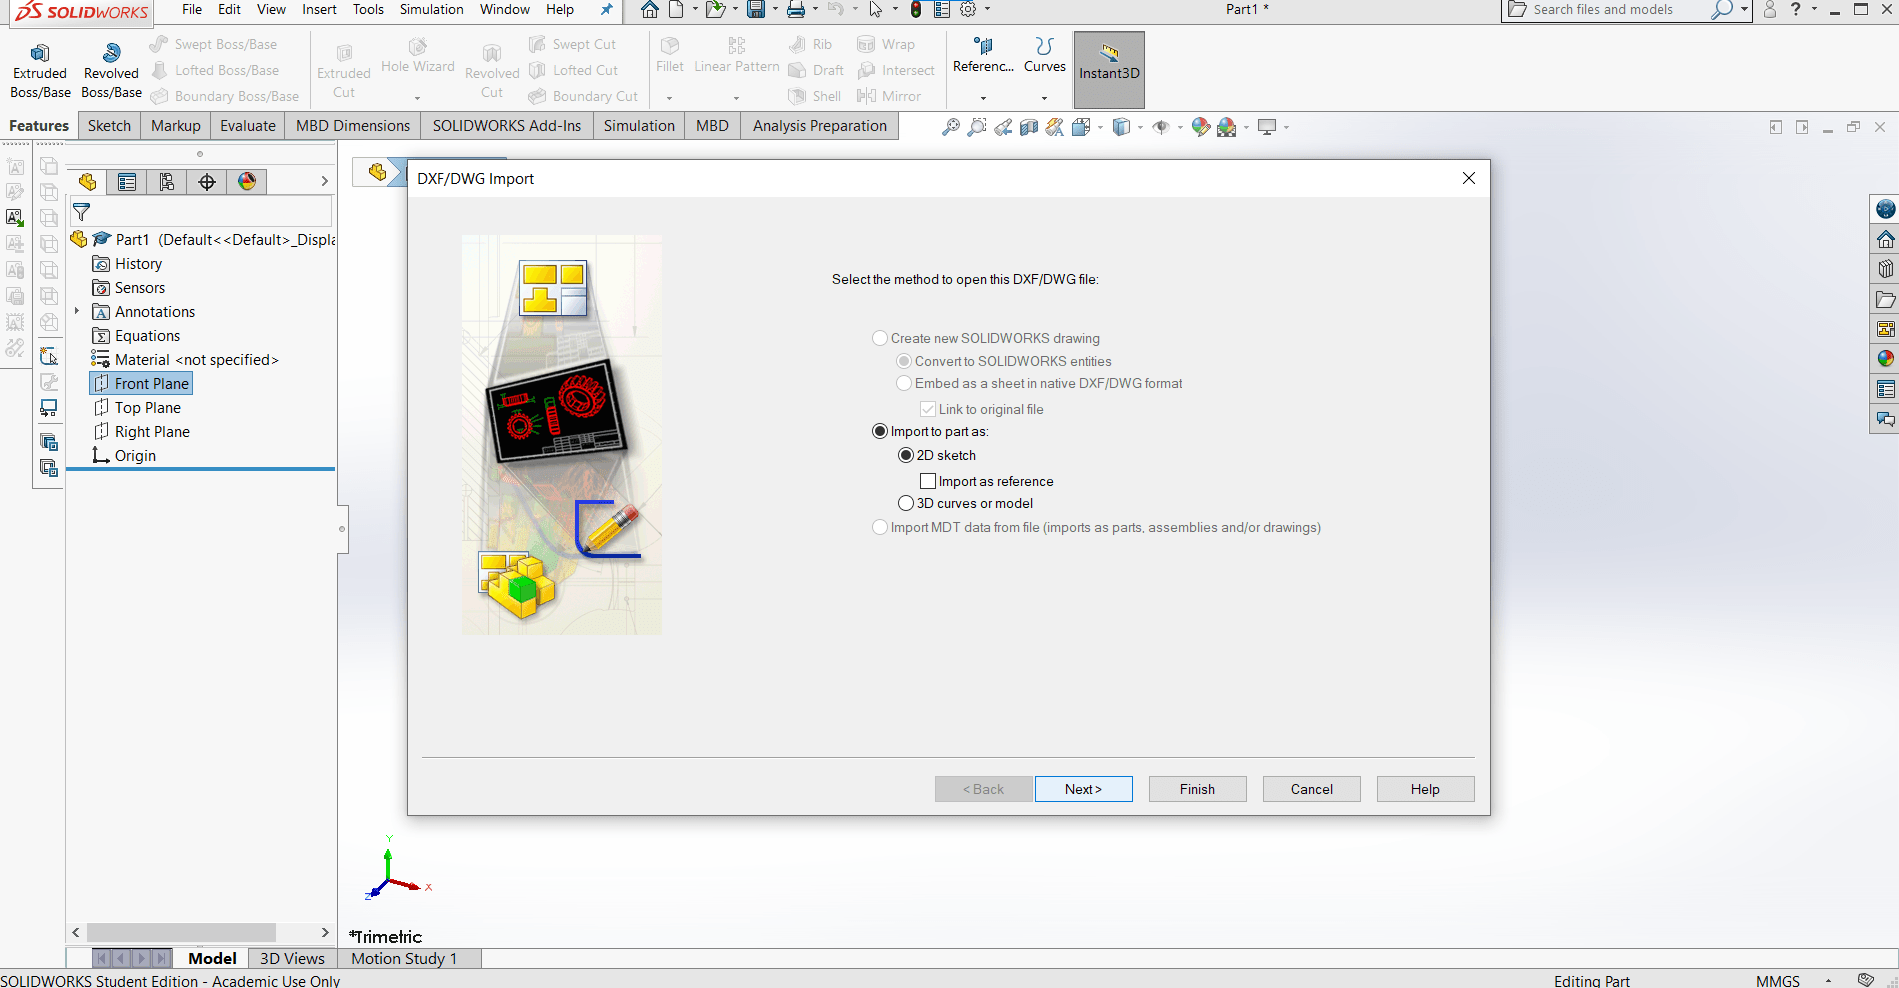Select the FeatureManager Design Tree tab icon

[x=88, y=182]
